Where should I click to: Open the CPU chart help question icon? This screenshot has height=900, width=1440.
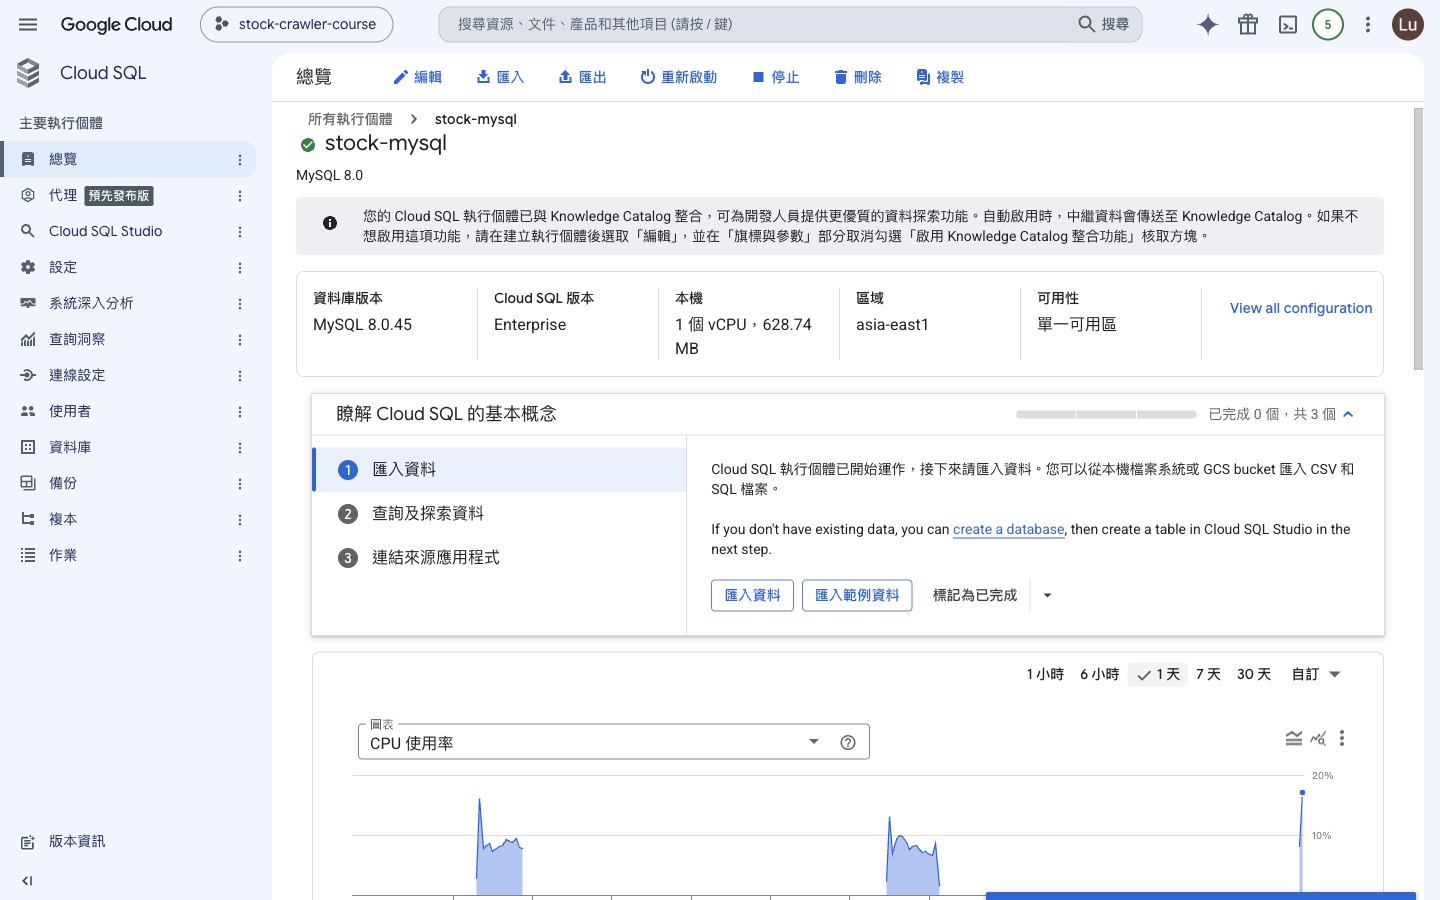pyautogui.click(x=848, y=742)
